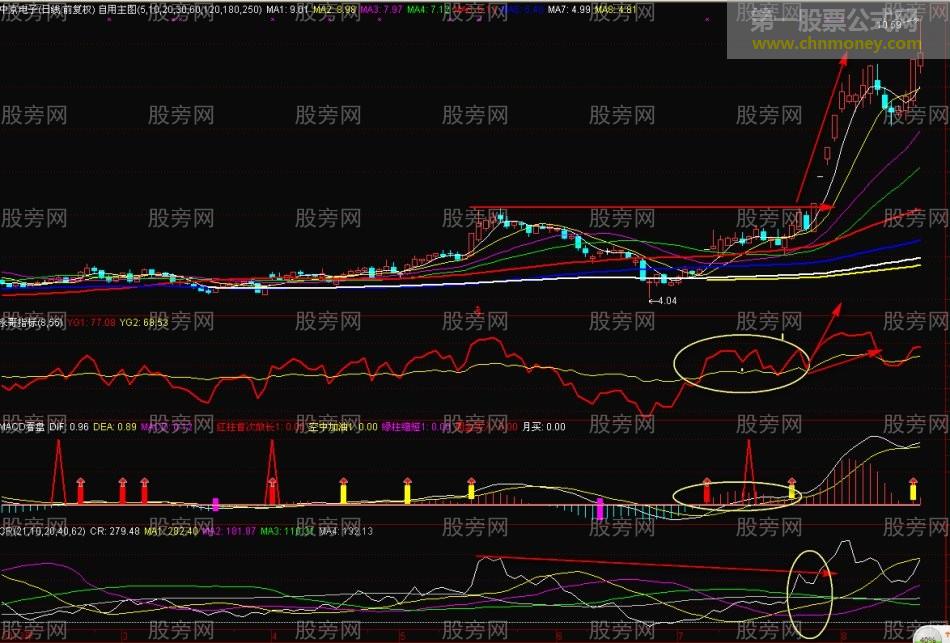The height and width of the screenshot is (643, 950).
Task: Click the MA1: 9.01 value in main chart header
Action: [x=287, y=10]
